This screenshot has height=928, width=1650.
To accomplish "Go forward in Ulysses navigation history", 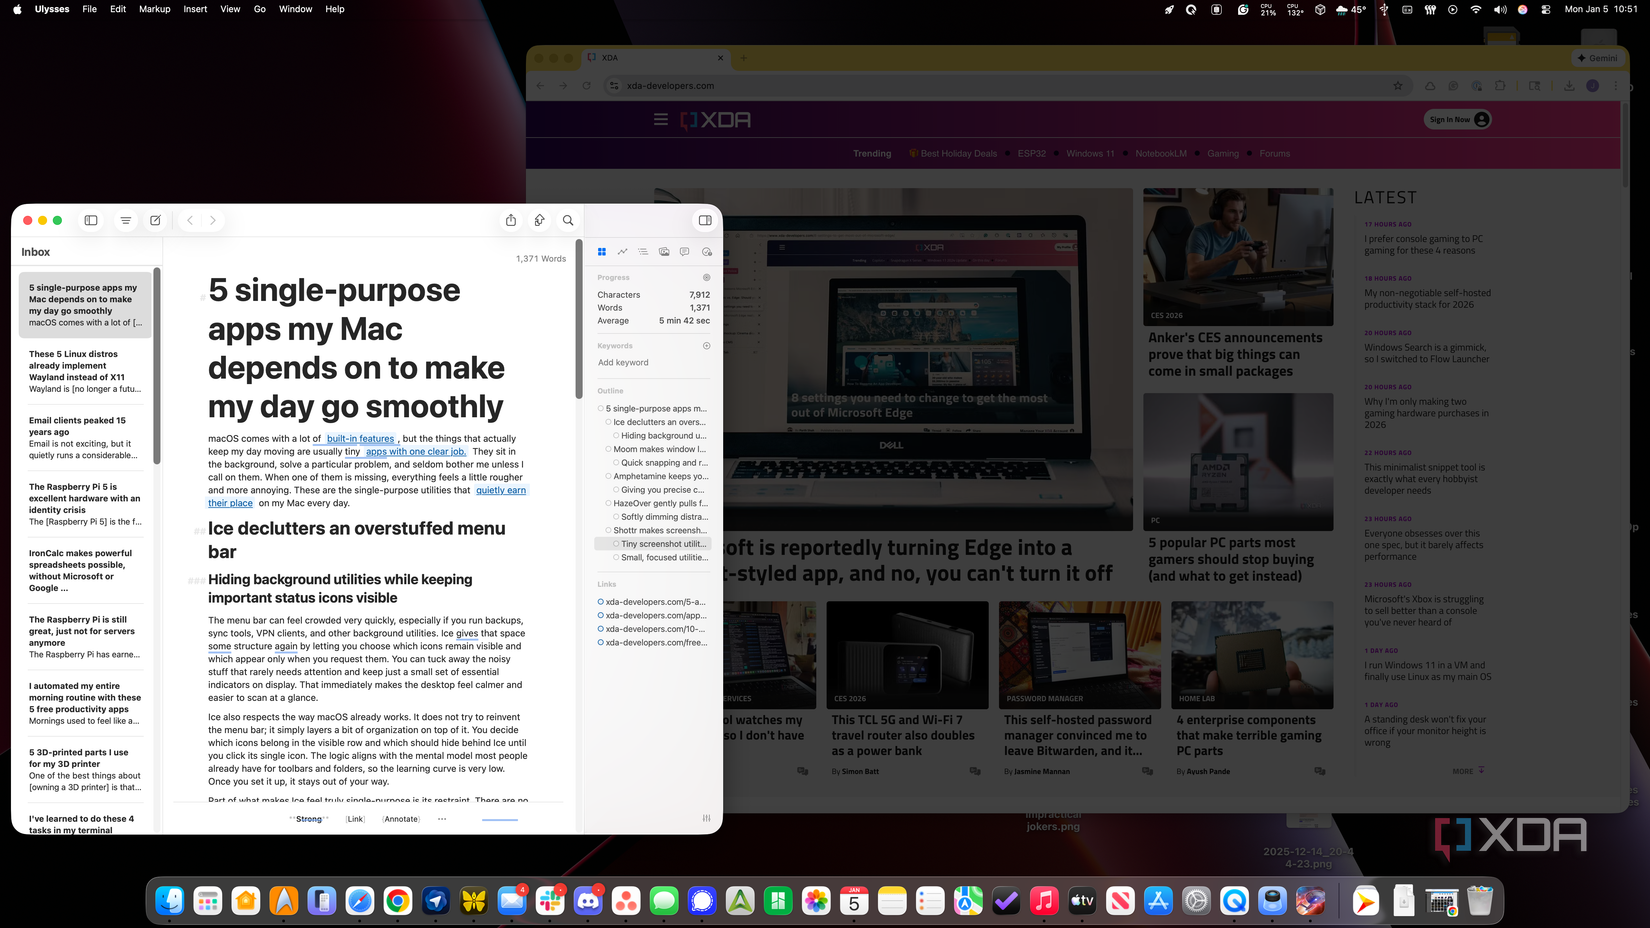I will 213,220.
